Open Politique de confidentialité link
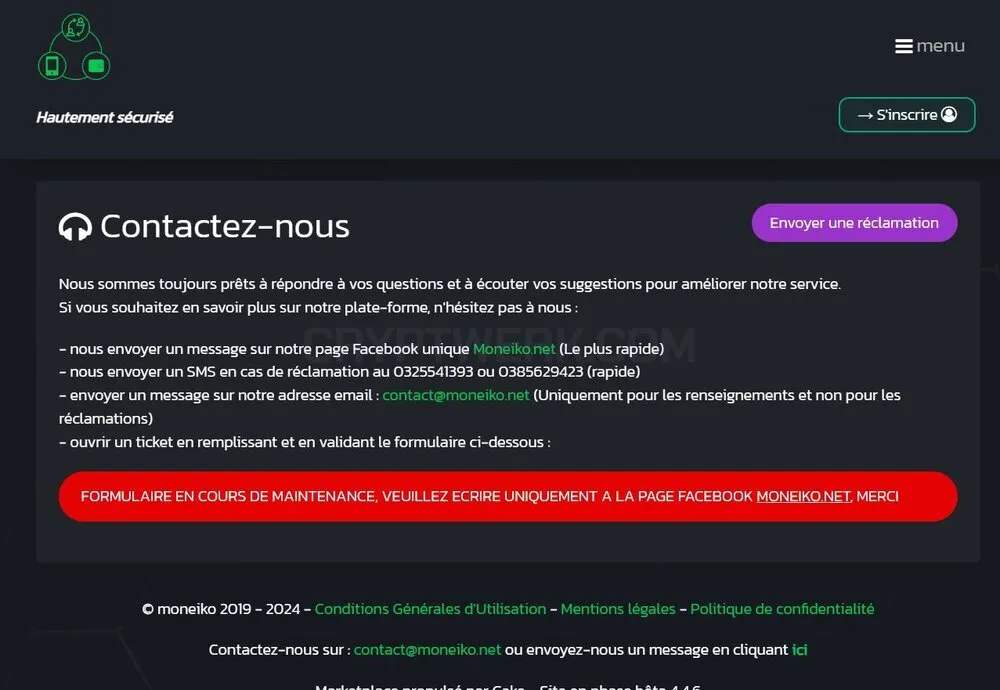The width and height of the screenshot is (1000, 690). click(x=783, y=609)
